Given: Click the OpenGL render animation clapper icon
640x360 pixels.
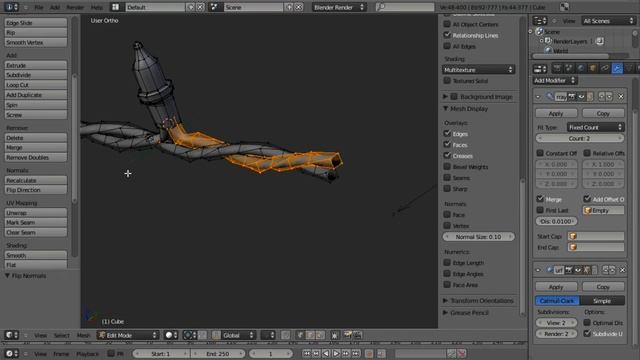Looking at the screenshot, I should pyautogui.click(x=358, y=335).
